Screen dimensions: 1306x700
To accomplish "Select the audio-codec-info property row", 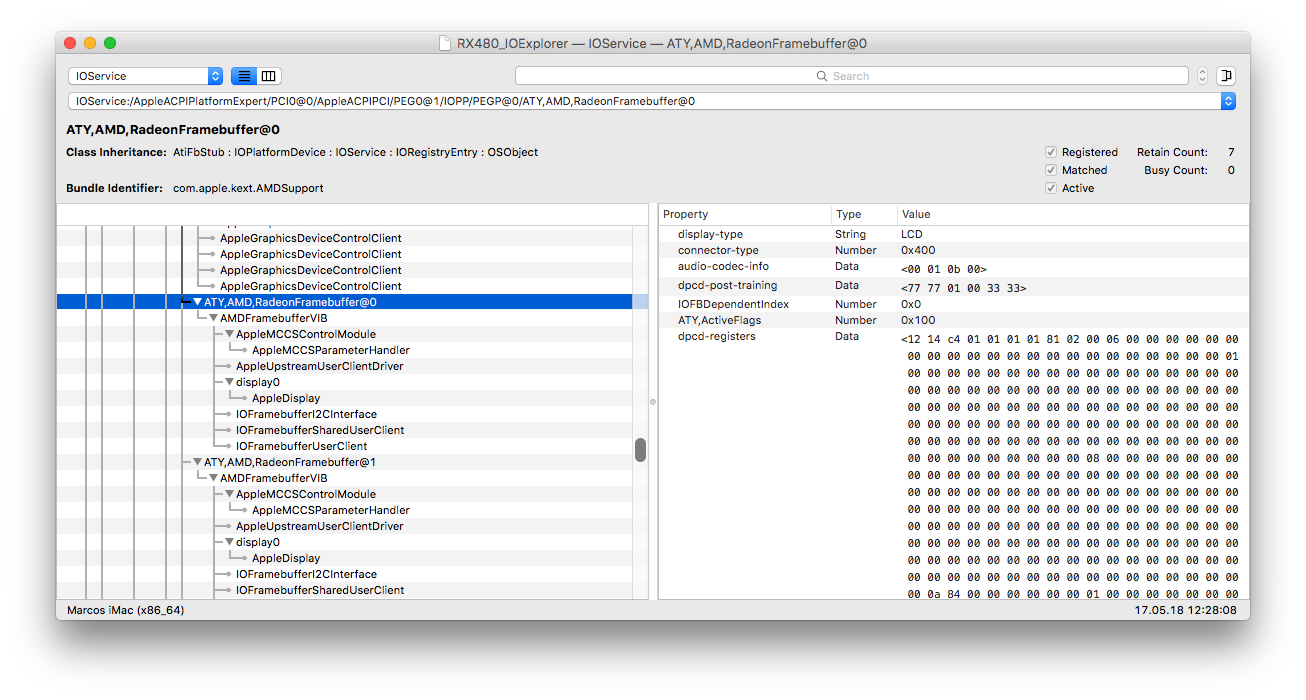I will point(953,267).
